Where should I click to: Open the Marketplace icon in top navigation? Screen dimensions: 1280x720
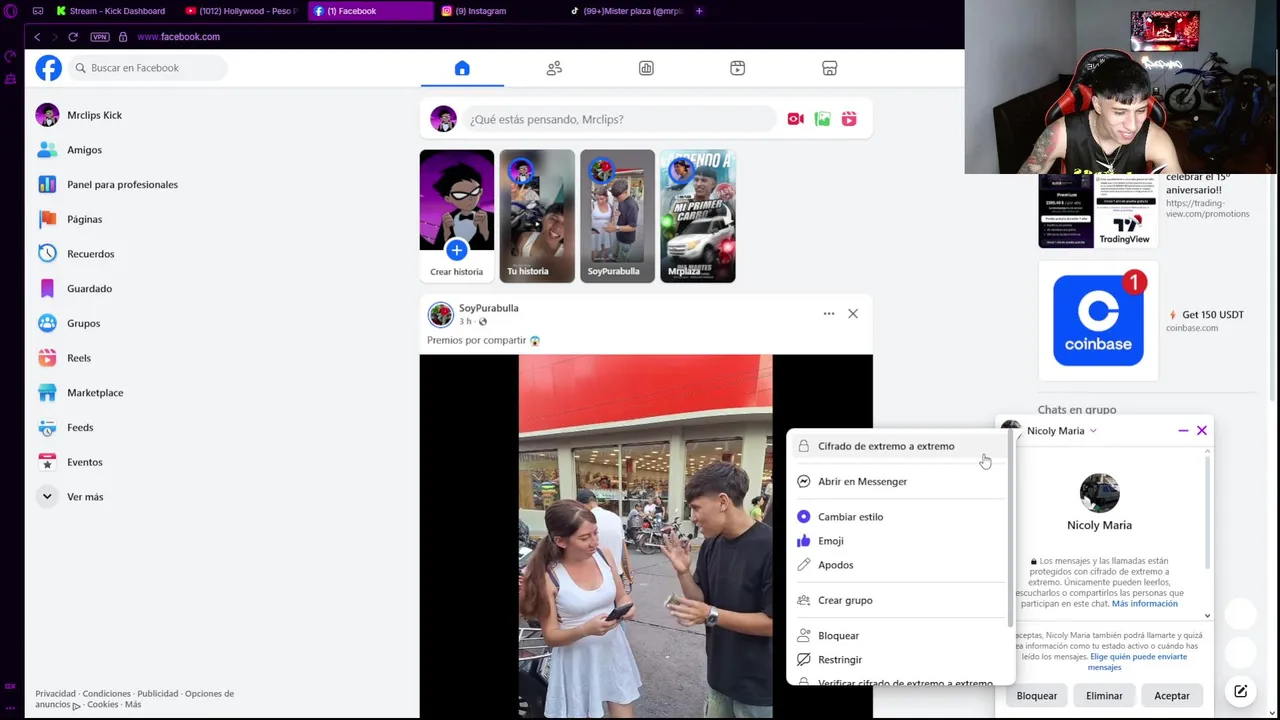click(x=829, y=68)
